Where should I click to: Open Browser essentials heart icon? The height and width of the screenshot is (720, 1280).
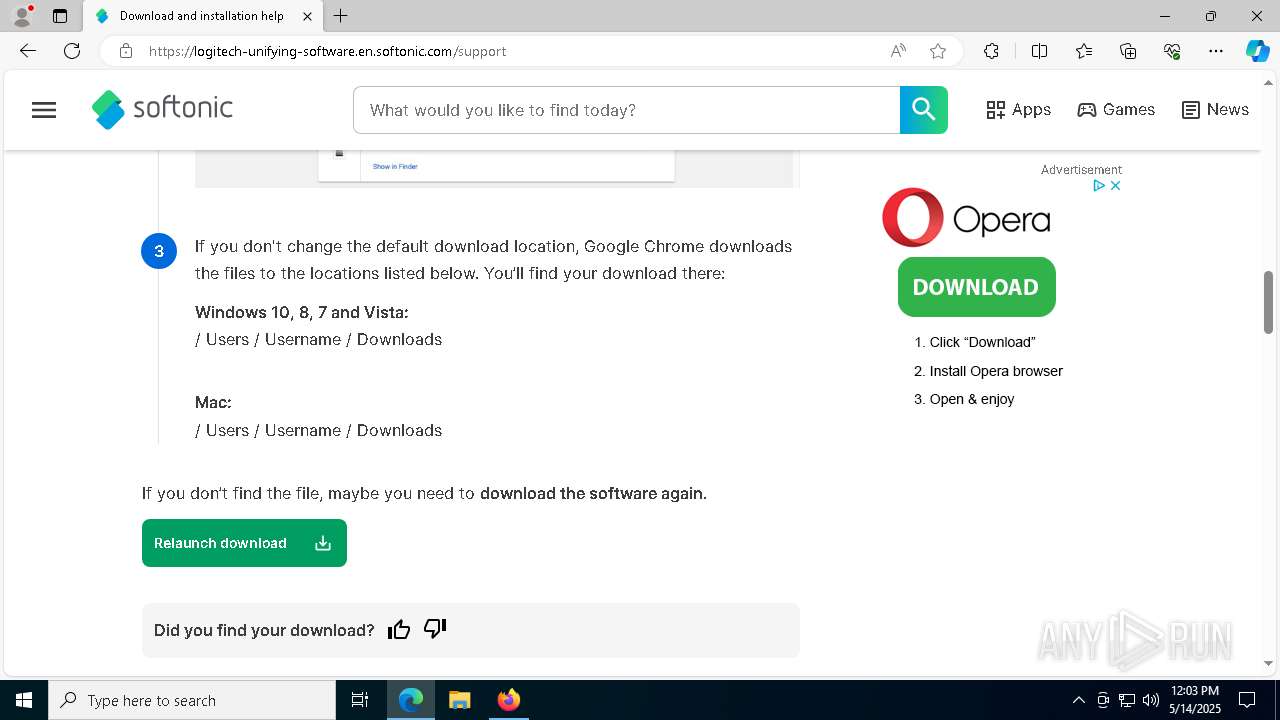pyautogui.click(x=1172, y=51)
